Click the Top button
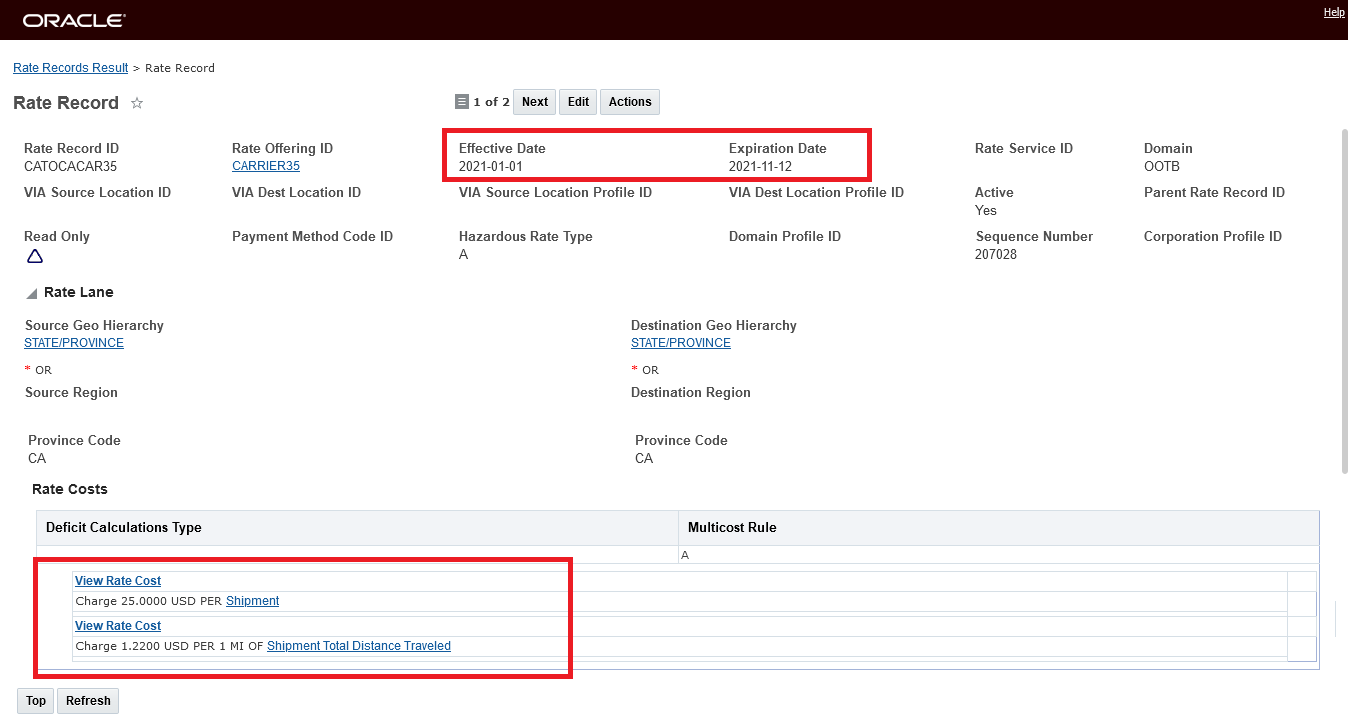Viewport: 1348px width, 718px height. point(36,701)
